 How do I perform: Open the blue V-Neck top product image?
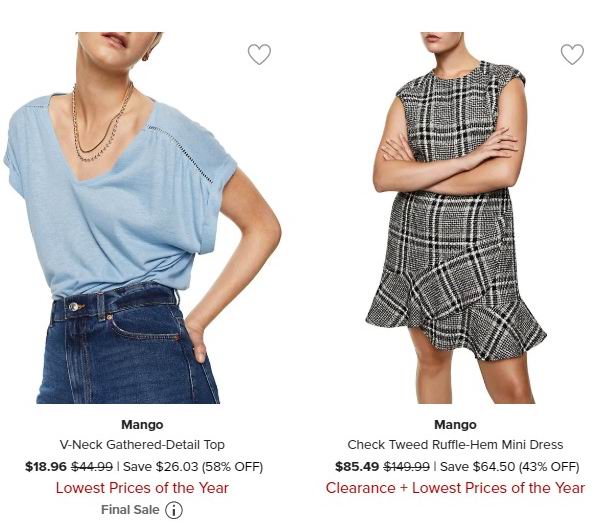142,218
